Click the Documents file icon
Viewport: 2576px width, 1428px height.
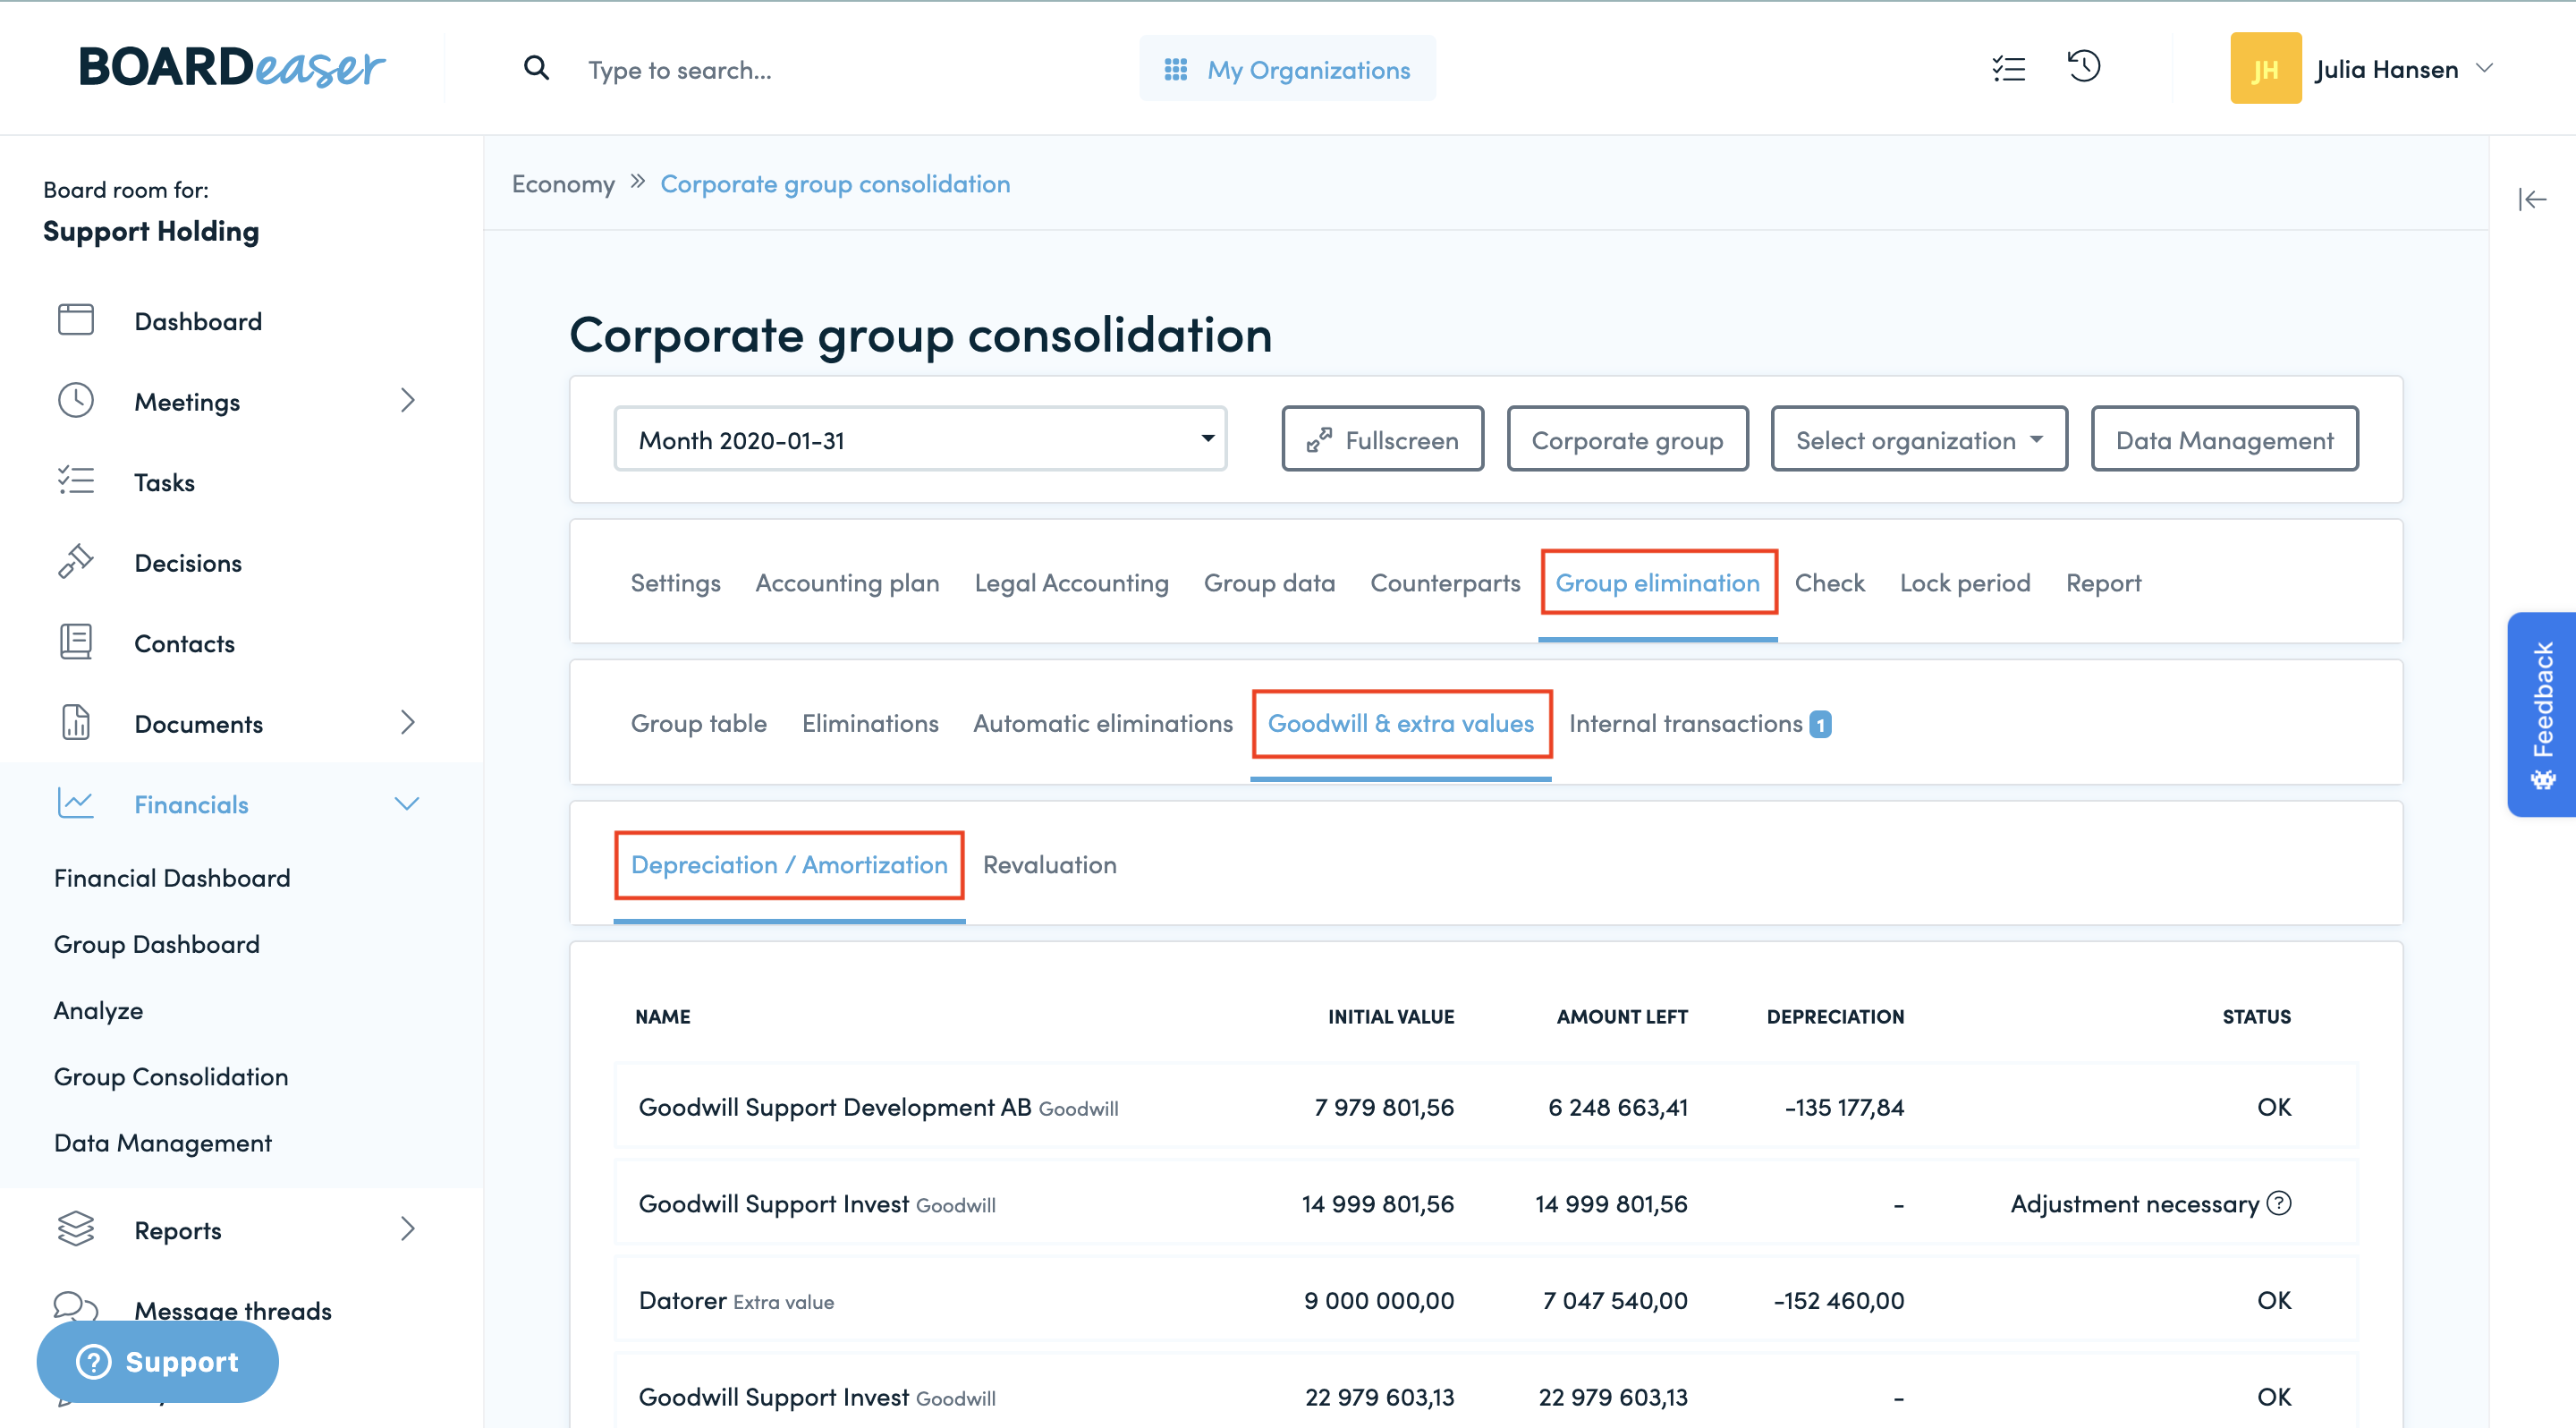coord(76,722)
